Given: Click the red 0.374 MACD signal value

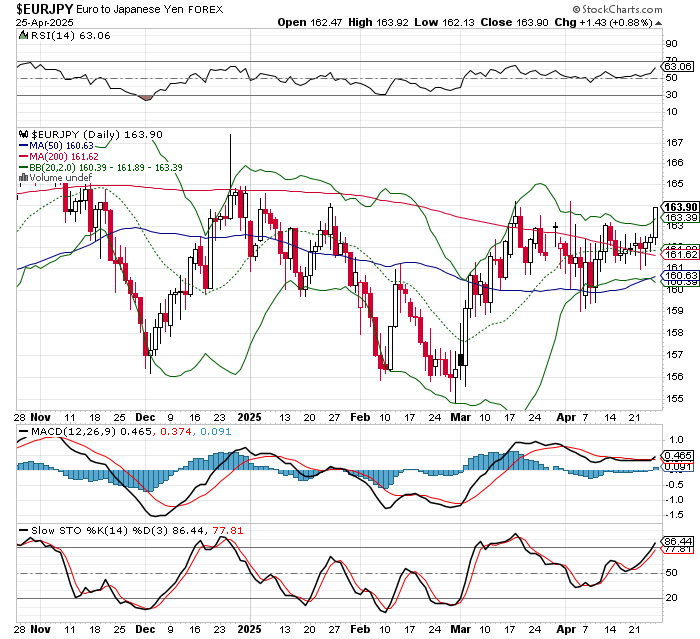Looking at the screenshot, I should (176, 432).
